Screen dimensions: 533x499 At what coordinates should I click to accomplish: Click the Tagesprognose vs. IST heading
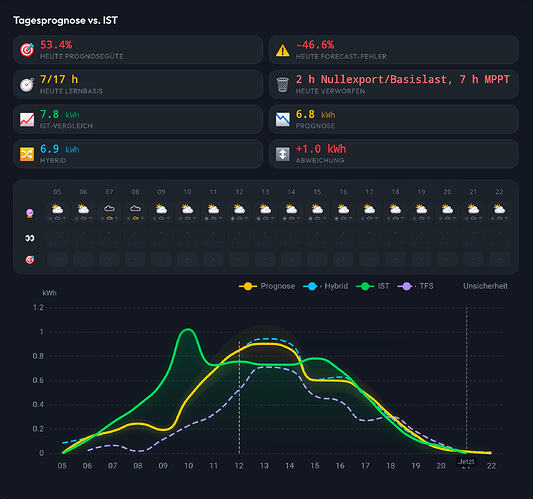(x=65, y=20)
